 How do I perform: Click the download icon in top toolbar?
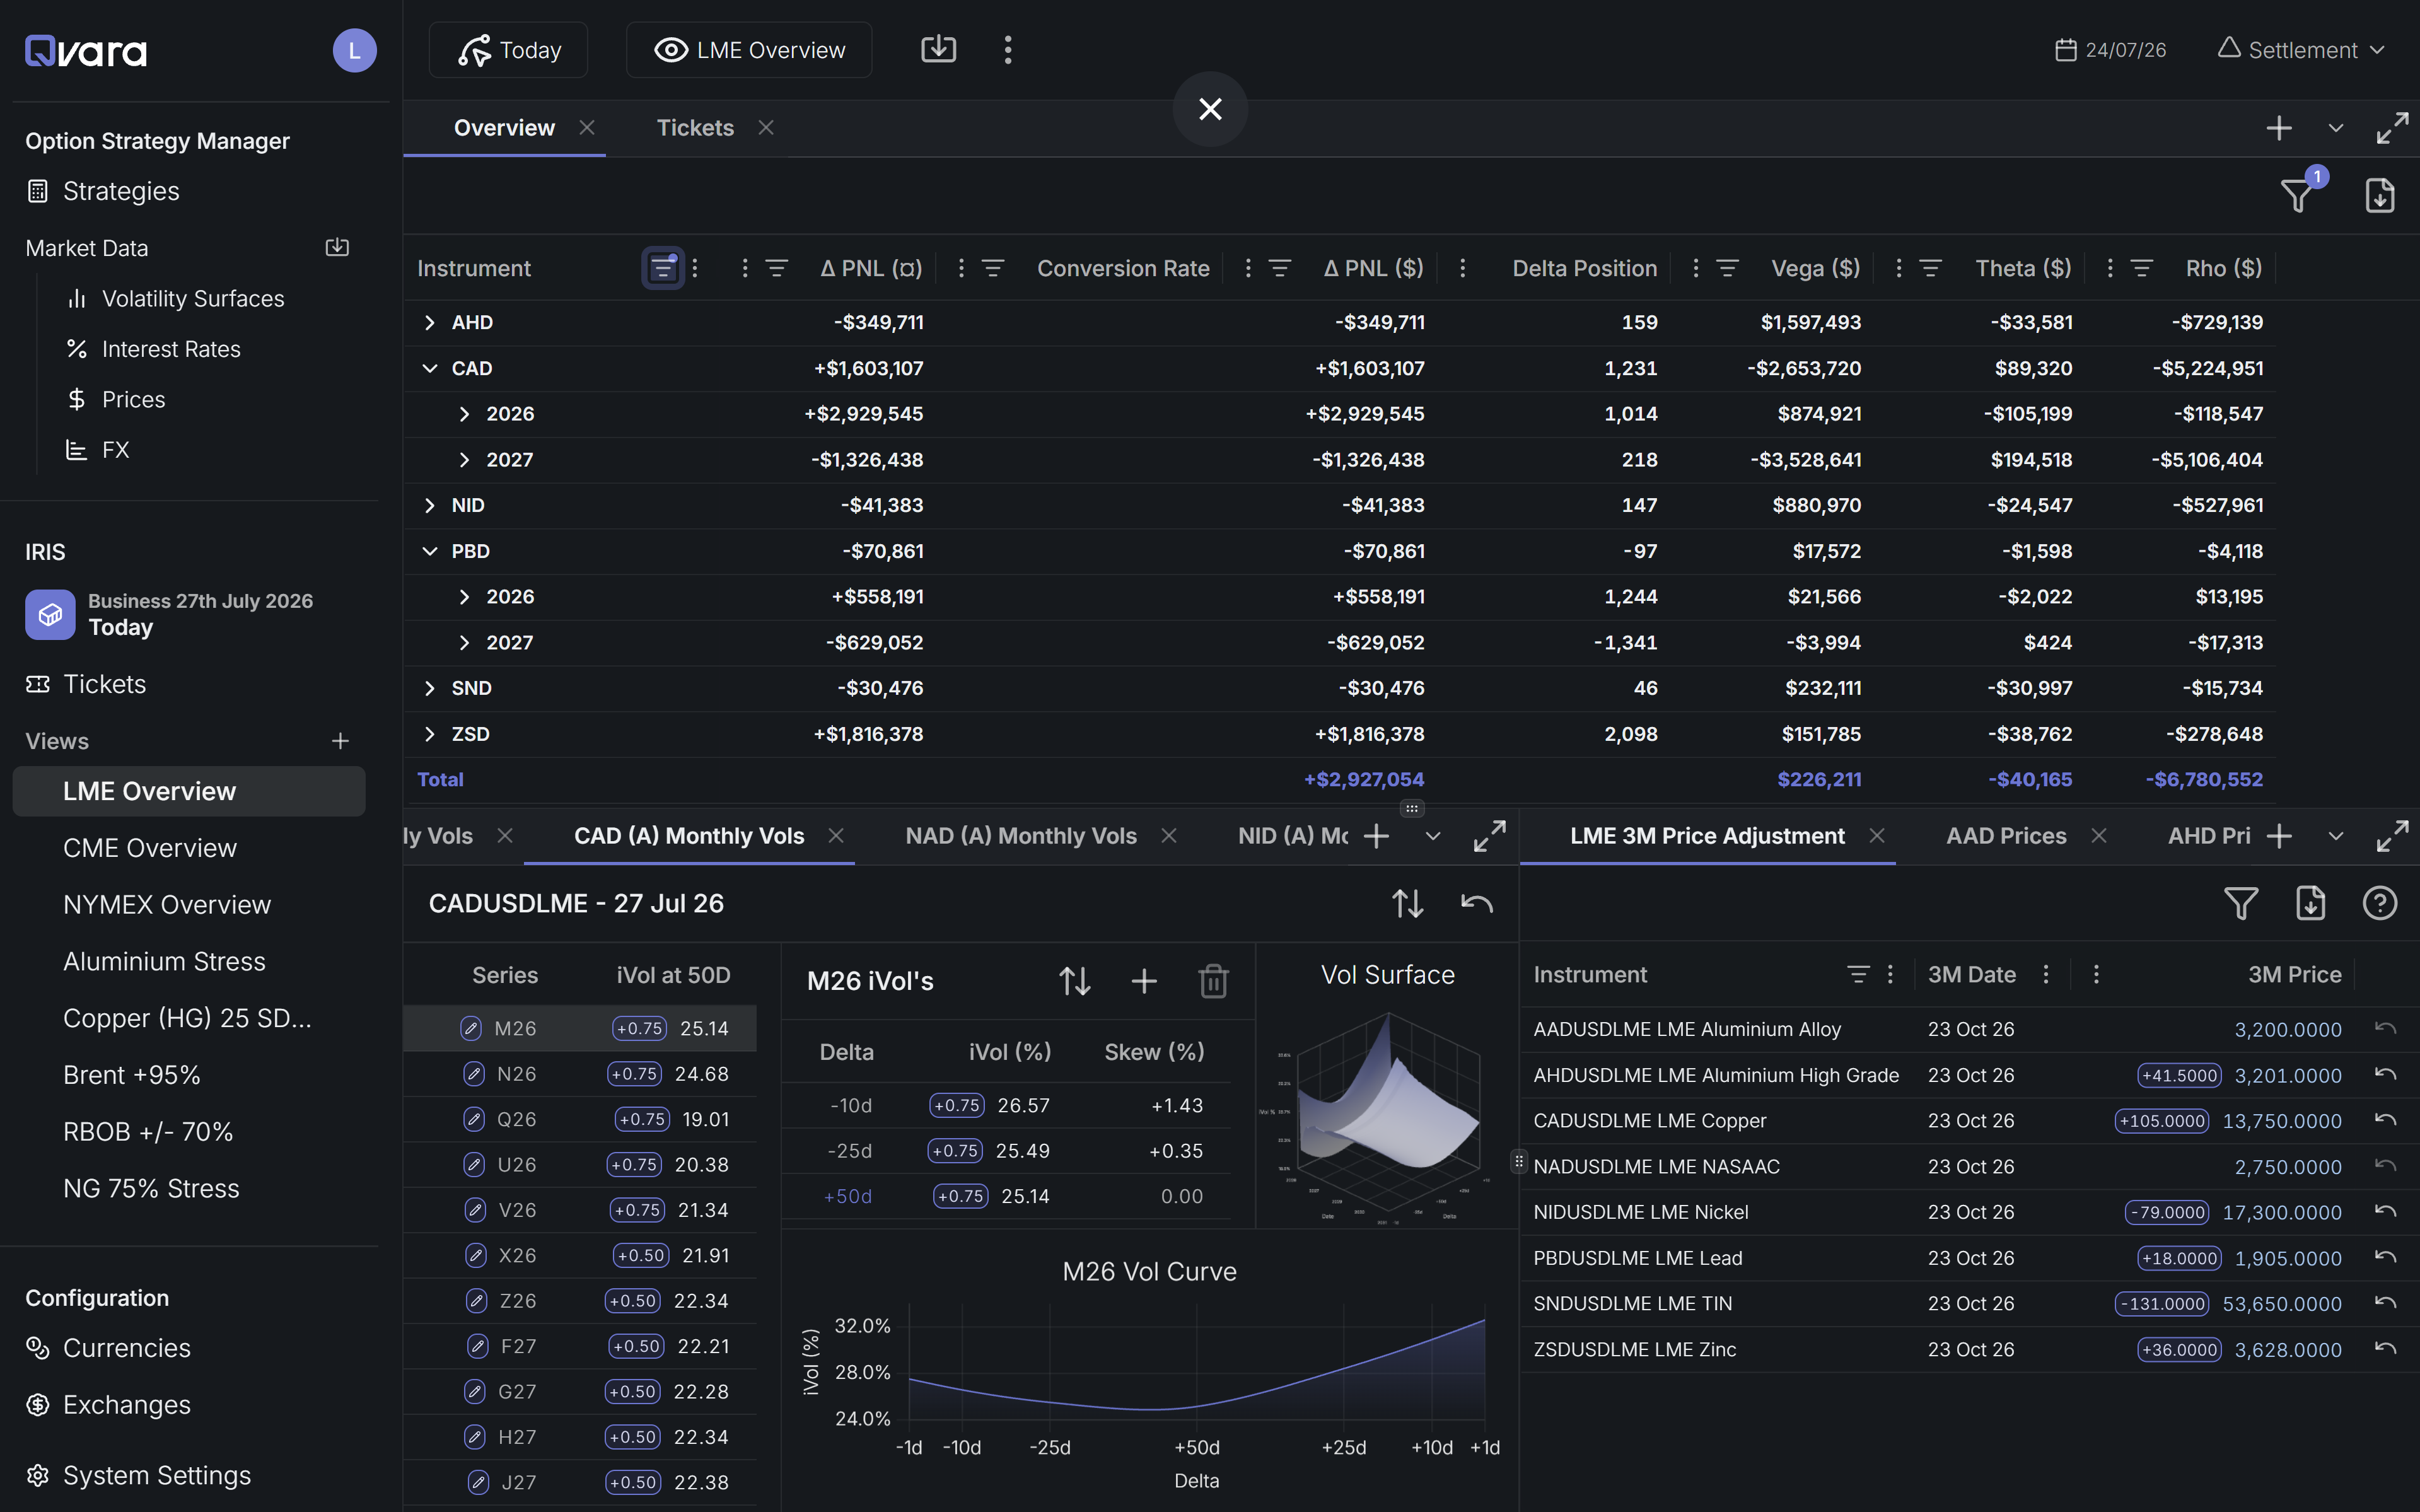tap(938, 49)
